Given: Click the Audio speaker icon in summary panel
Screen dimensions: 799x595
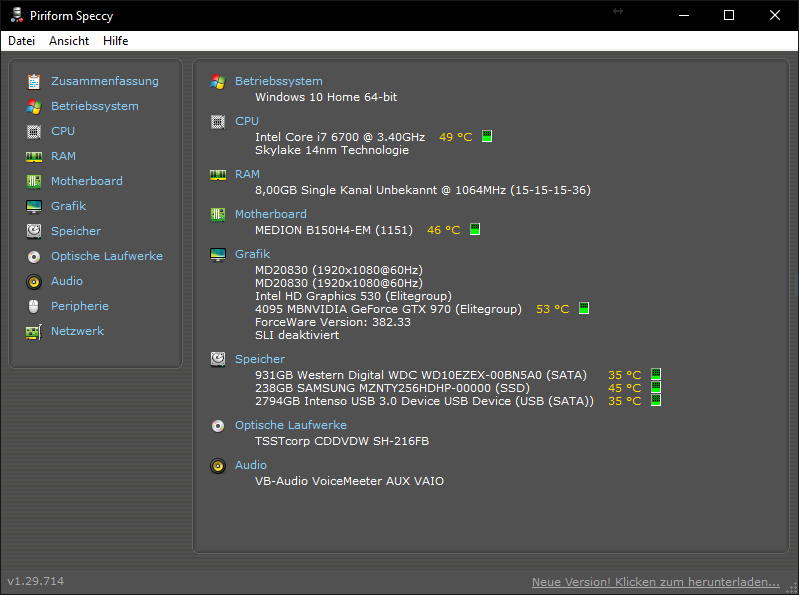Looking at the screenshot, I should pyautogui.click(x=218, y=466).
